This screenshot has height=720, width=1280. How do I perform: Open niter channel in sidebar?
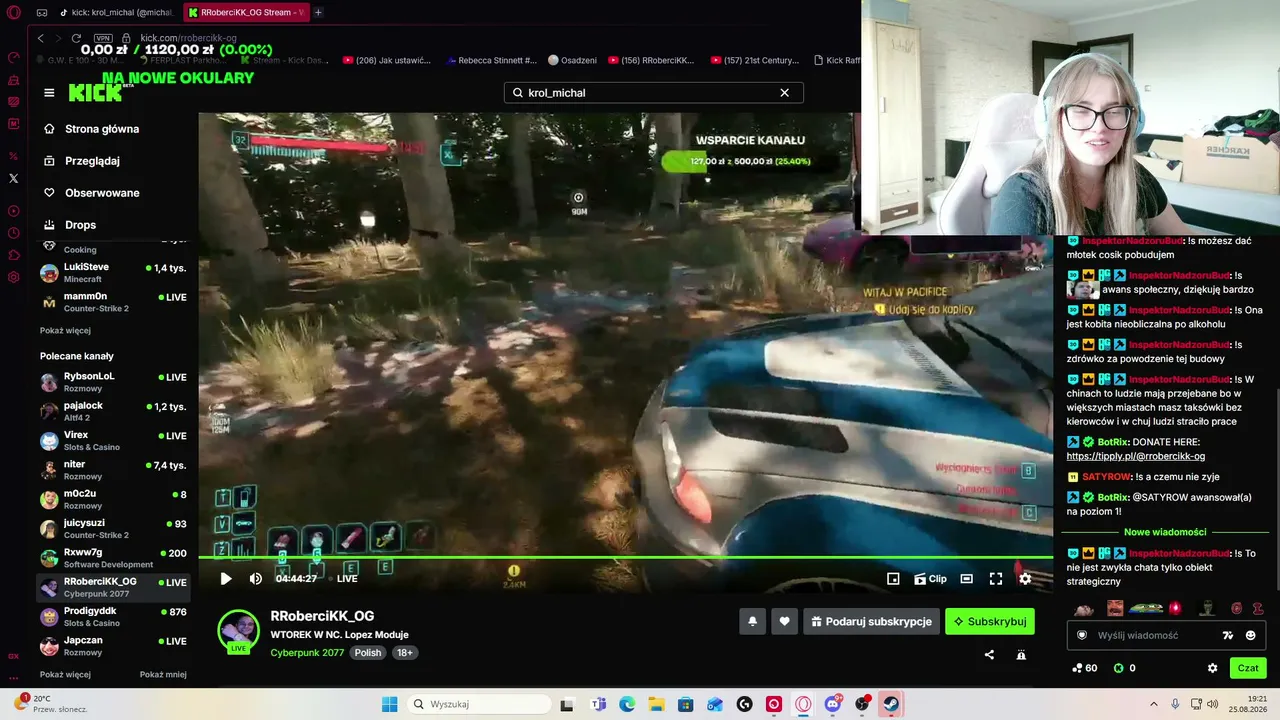113,470
